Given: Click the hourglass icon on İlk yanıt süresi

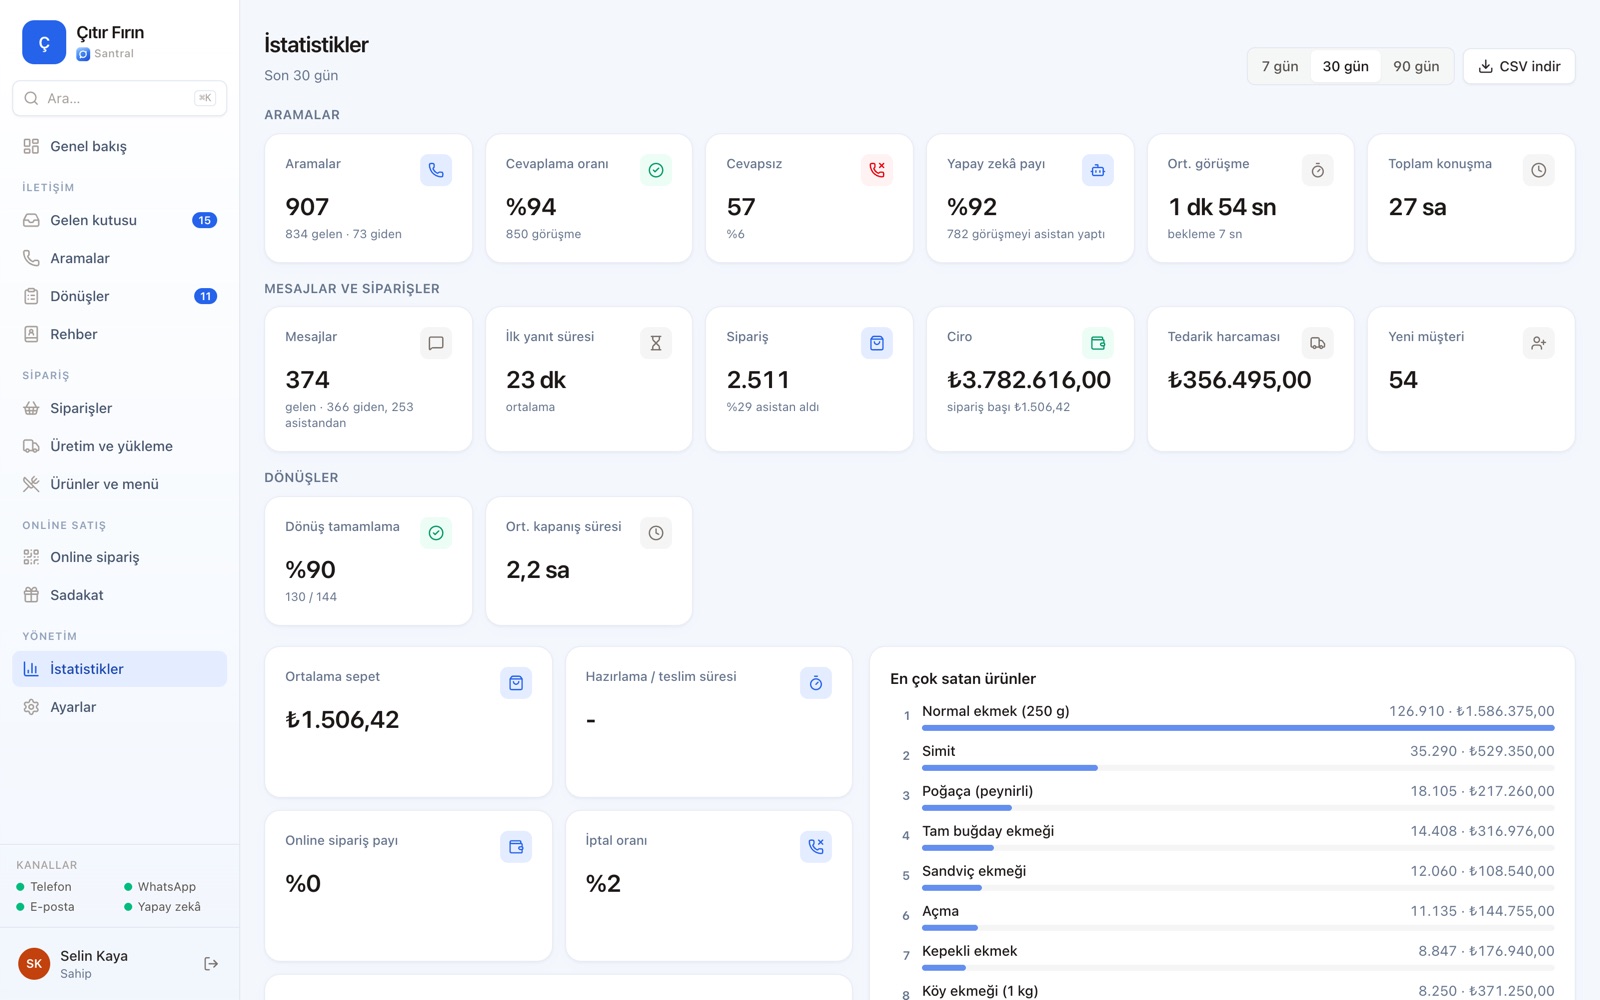Looking at the screenshot, I should (656, 343).
